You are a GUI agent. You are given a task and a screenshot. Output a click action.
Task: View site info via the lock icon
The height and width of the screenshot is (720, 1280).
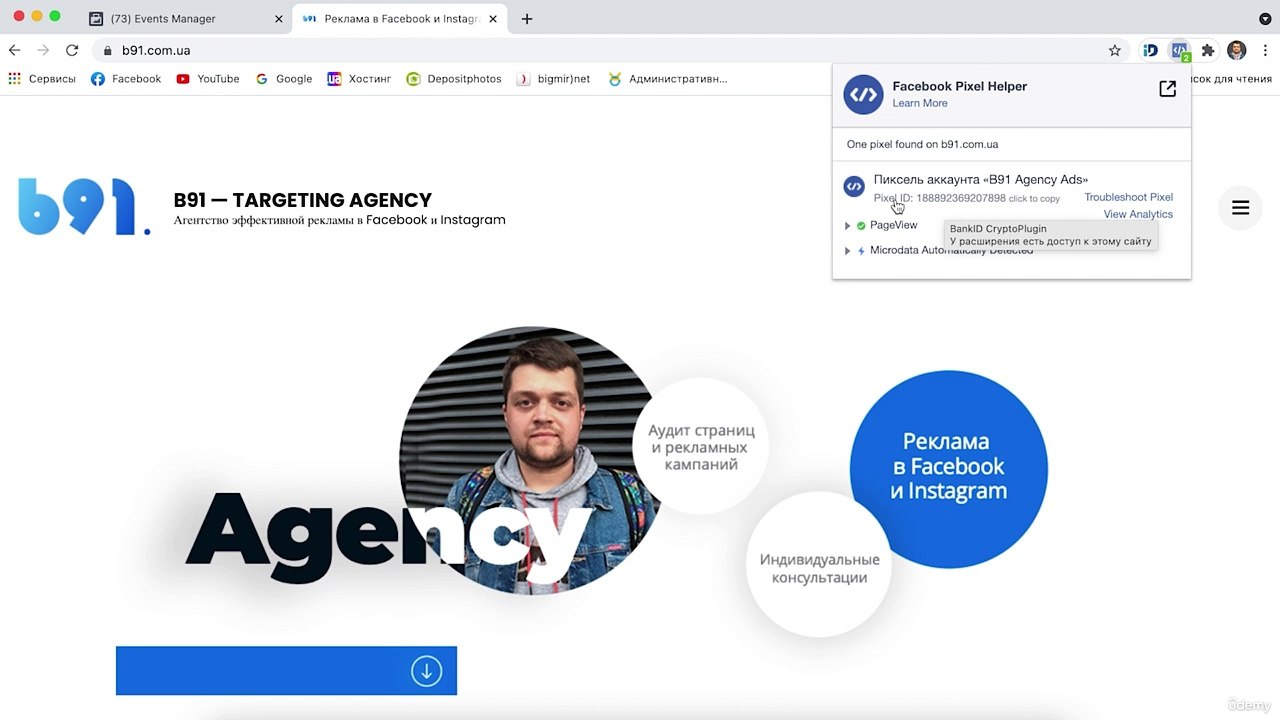107,50
